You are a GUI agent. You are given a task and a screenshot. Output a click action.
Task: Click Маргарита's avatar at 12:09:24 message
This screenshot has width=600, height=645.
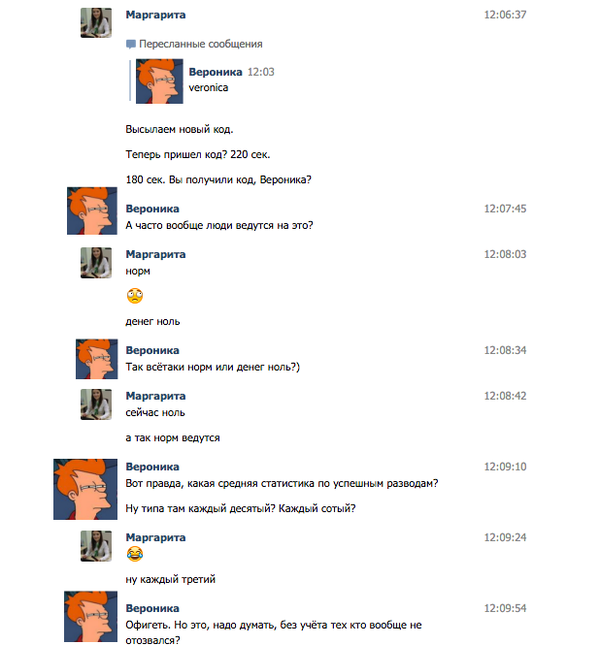[96, 546]
